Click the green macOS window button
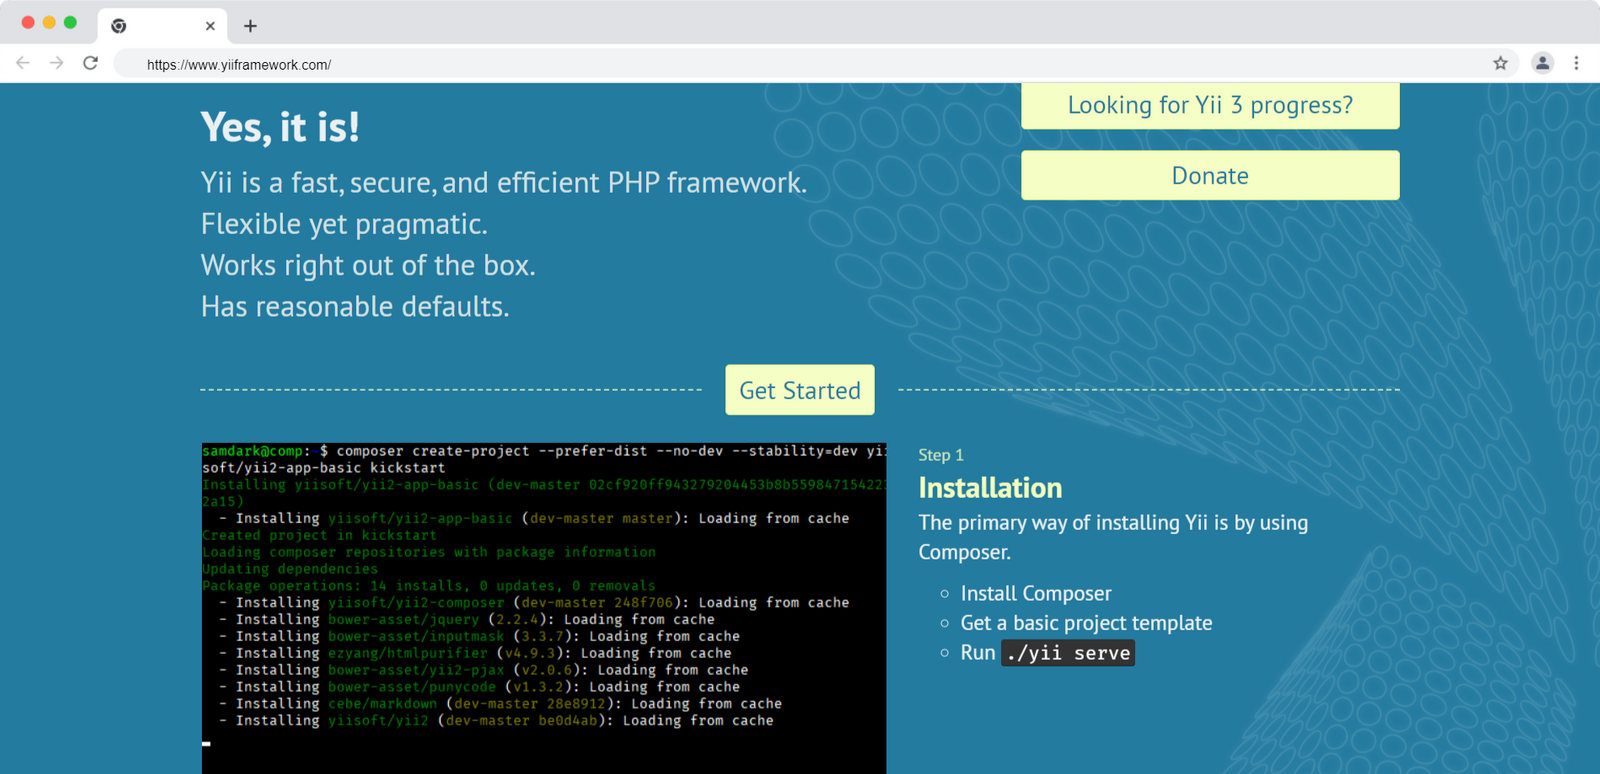This screenshot has height=774, width=1600. [x=70, y=22]
